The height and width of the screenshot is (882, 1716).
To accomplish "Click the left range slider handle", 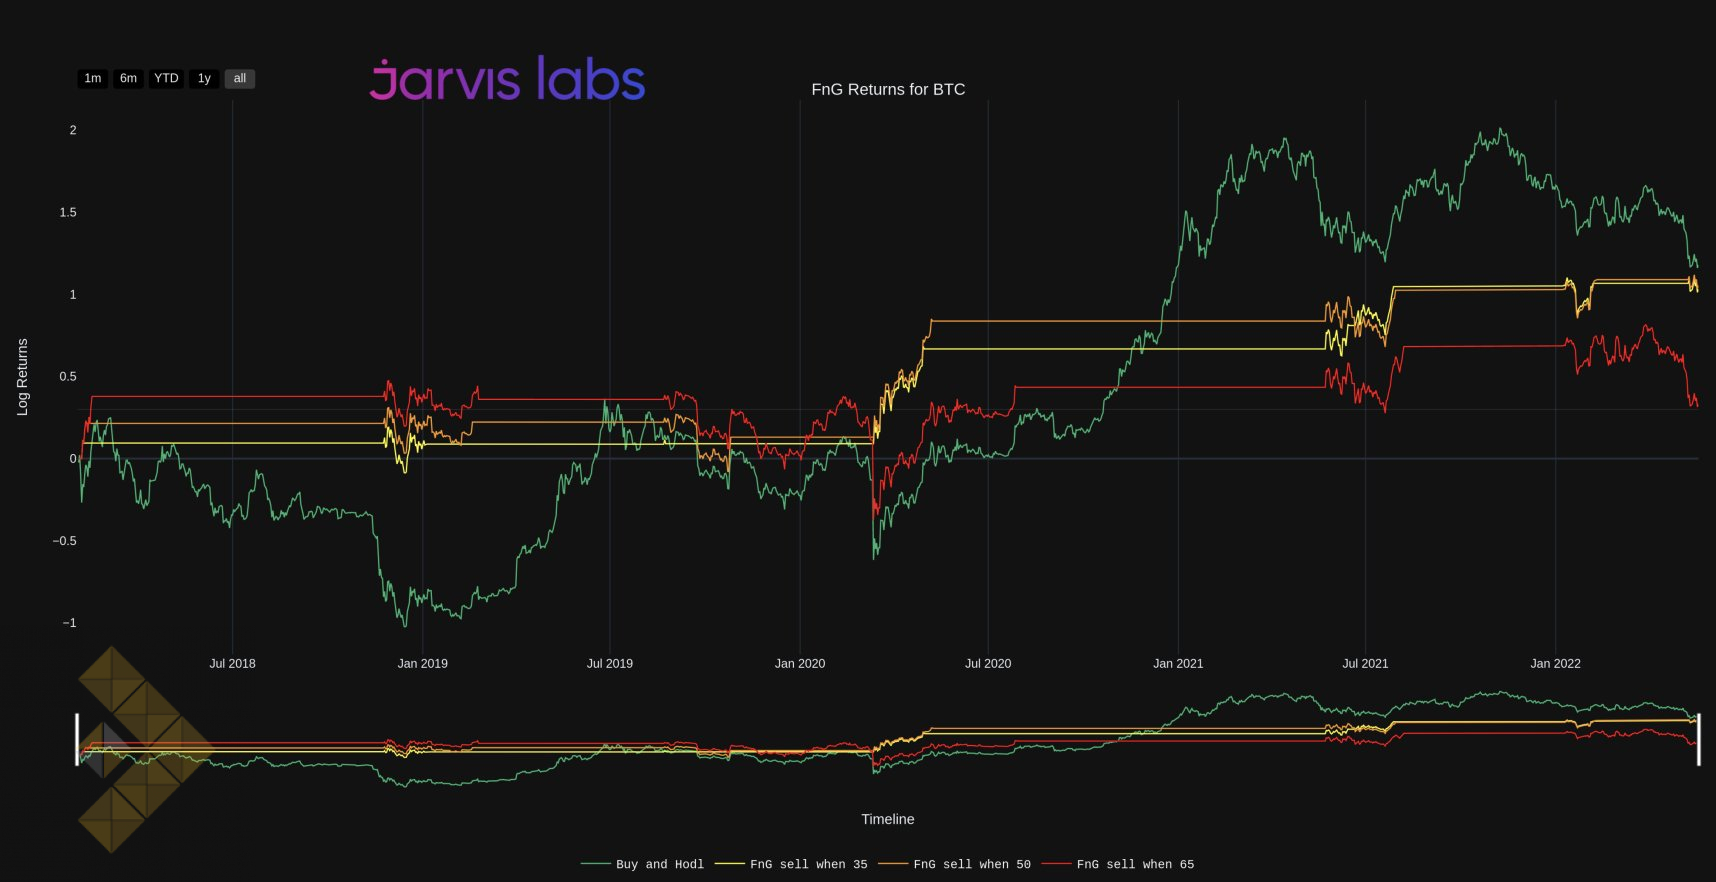I will pyautogui.click(x=77, y=740).
